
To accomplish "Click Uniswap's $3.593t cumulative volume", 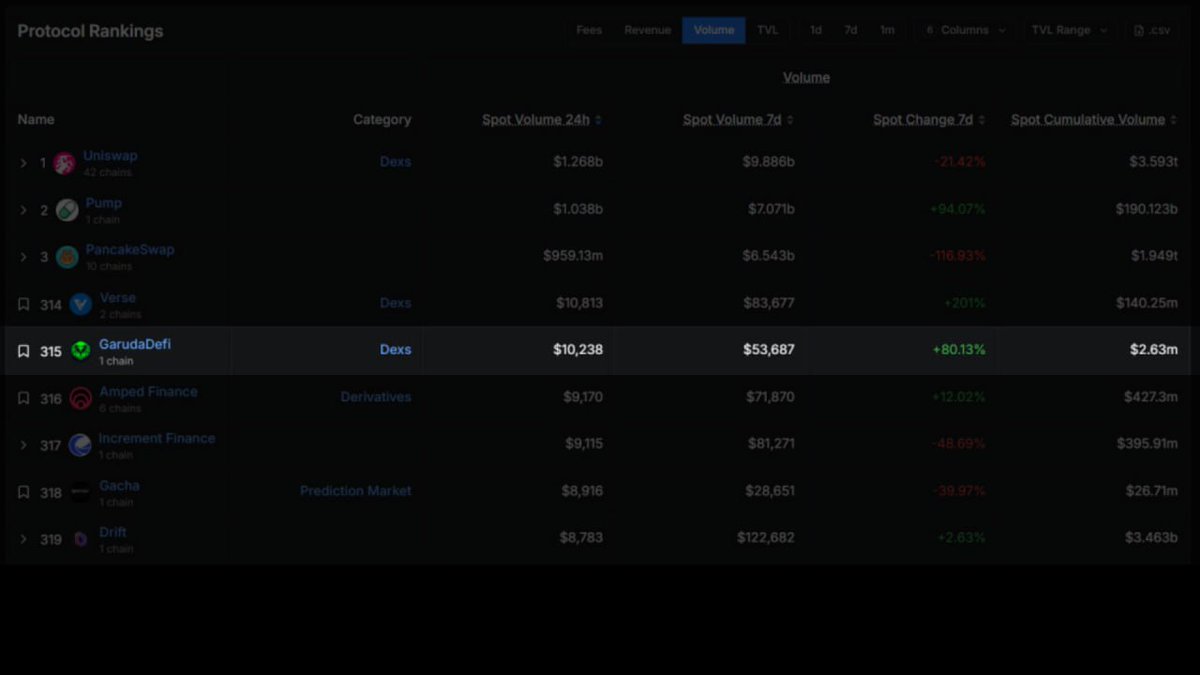I will 1154,162.
